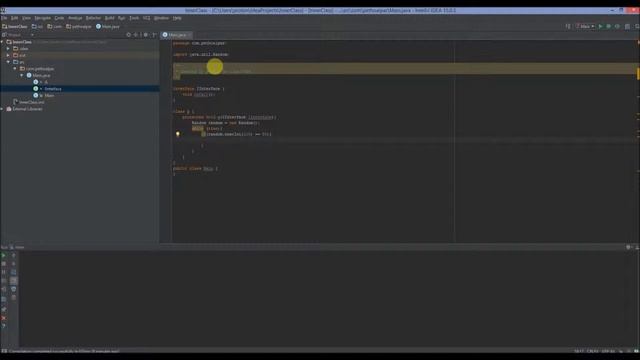Click the Up stack trace arrow
This screenshot has width=640, height=360.
pos(13,256)
